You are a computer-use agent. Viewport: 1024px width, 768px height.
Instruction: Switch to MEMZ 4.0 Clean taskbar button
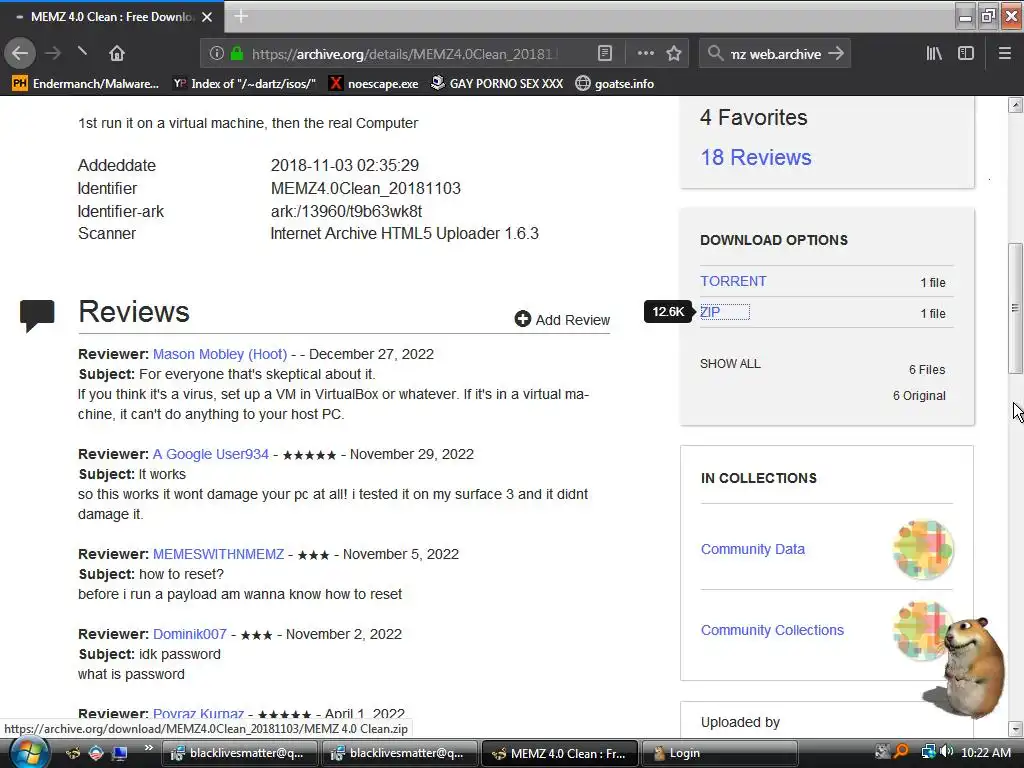click(559, 753)
